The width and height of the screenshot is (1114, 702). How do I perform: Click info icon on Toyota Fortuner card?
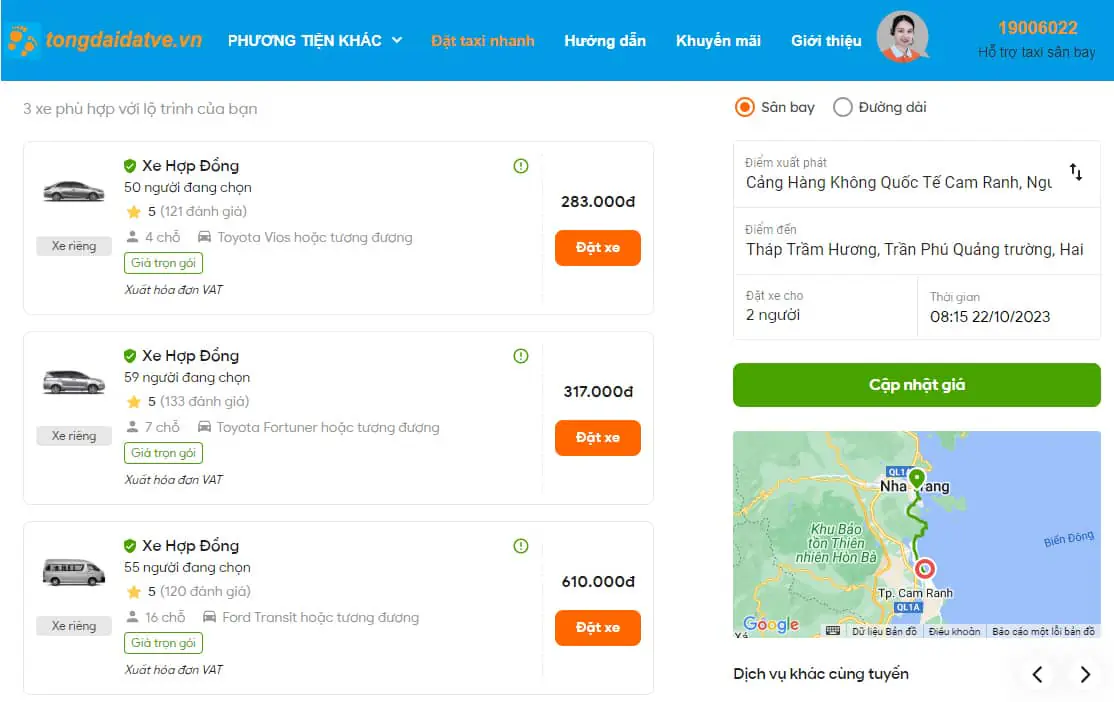coord(521,356)
